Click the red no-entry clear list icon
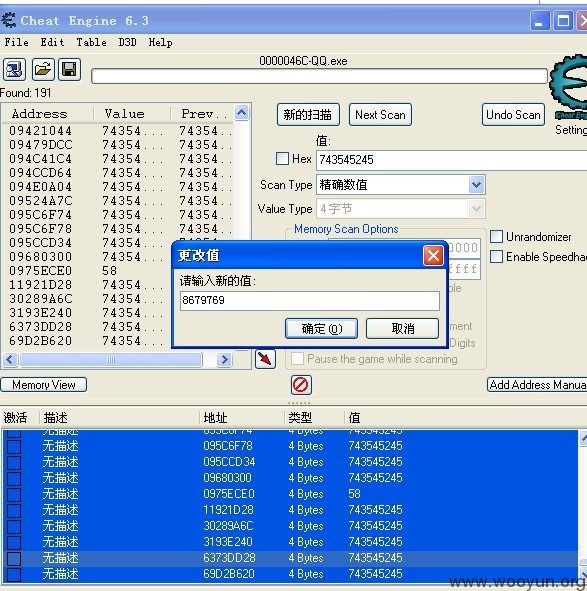The width and height of the screenshot is (587, 591). [x=301, y=385]
